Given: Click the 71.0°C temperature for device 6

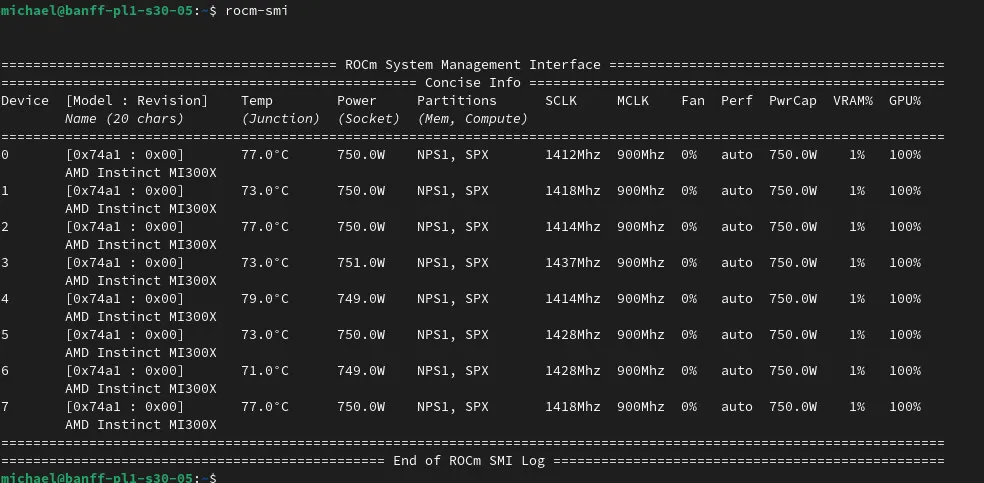Looking at the screenshot, I should (265, 371).
